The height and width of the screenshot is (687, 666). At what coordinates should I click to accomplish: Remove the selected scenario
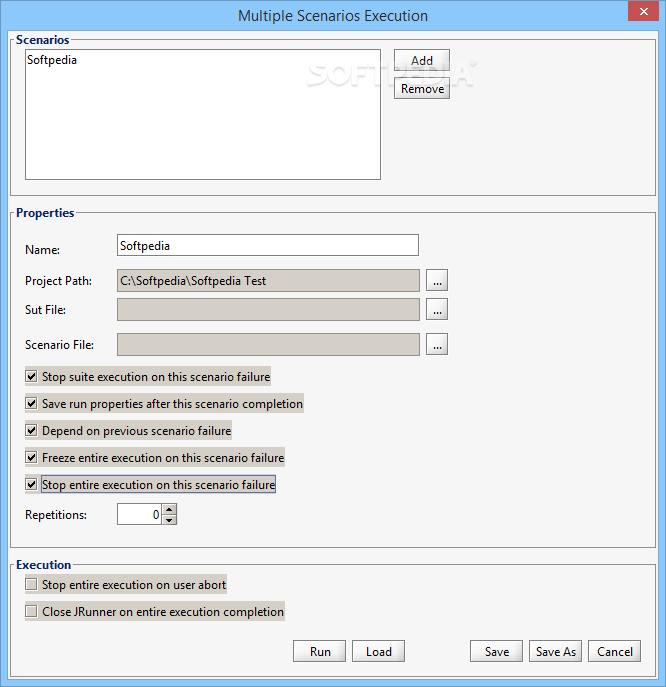tap(422, 89)
